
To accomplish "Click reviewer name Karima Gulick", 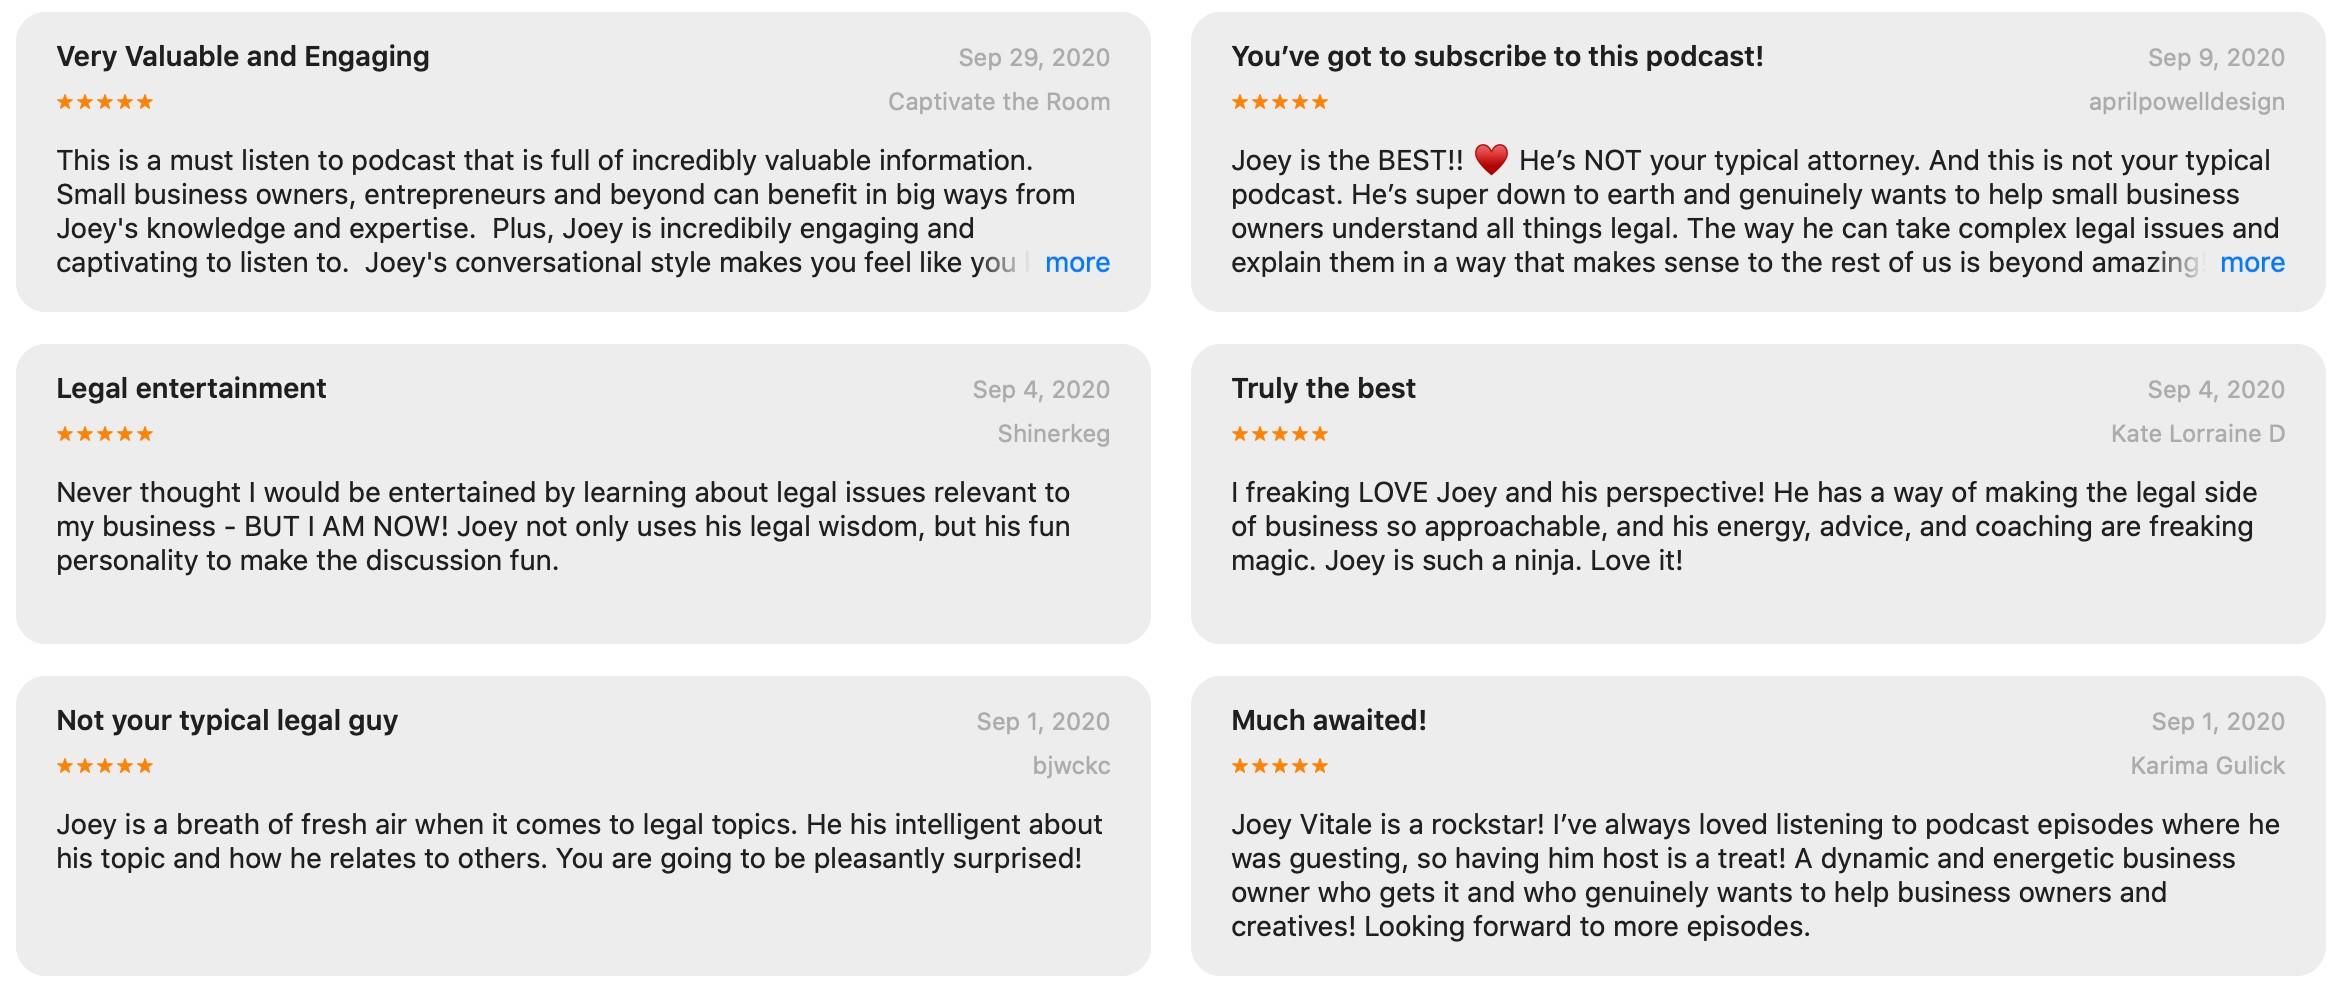I will pos(2207,766).
